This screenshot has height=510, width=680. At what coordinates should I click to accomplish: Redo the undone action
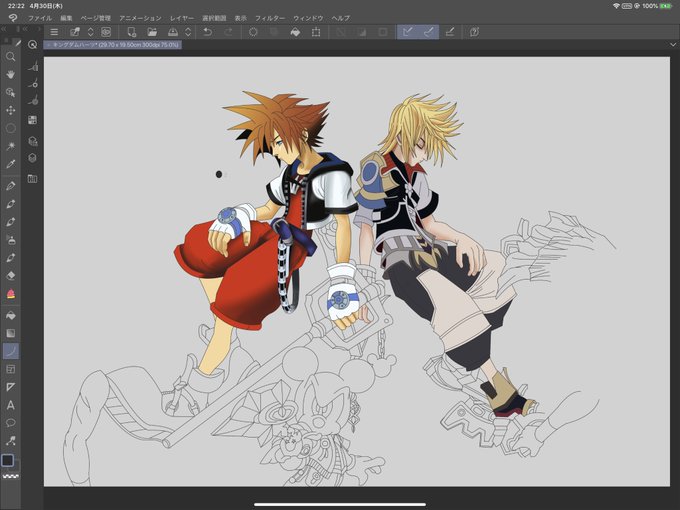click(x=228, y=32)
